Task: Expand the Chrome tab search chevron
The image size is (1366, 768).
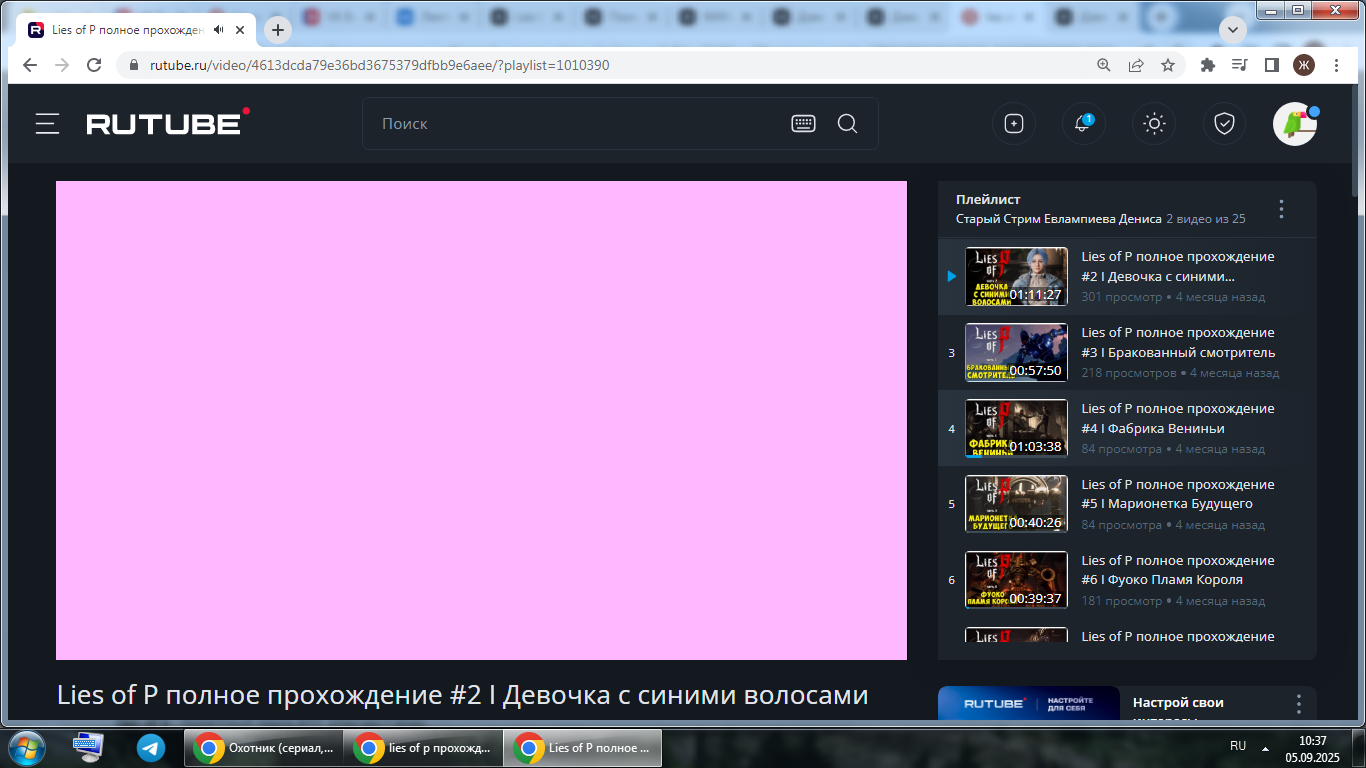Action: click(1232, 30)
